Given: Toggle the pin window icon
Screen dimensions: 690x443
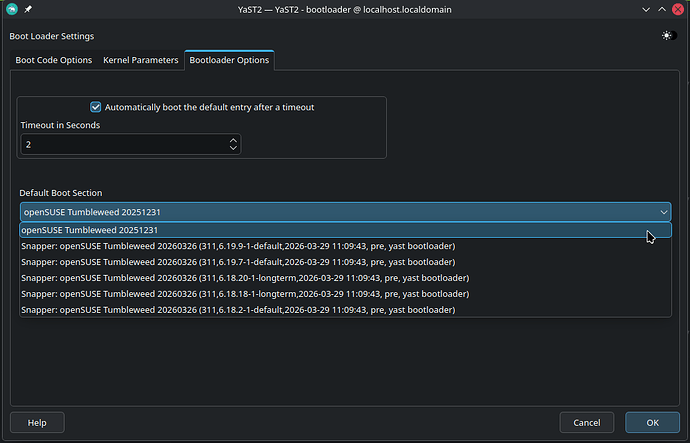Looking at the screenshot, I should [28, 9].
